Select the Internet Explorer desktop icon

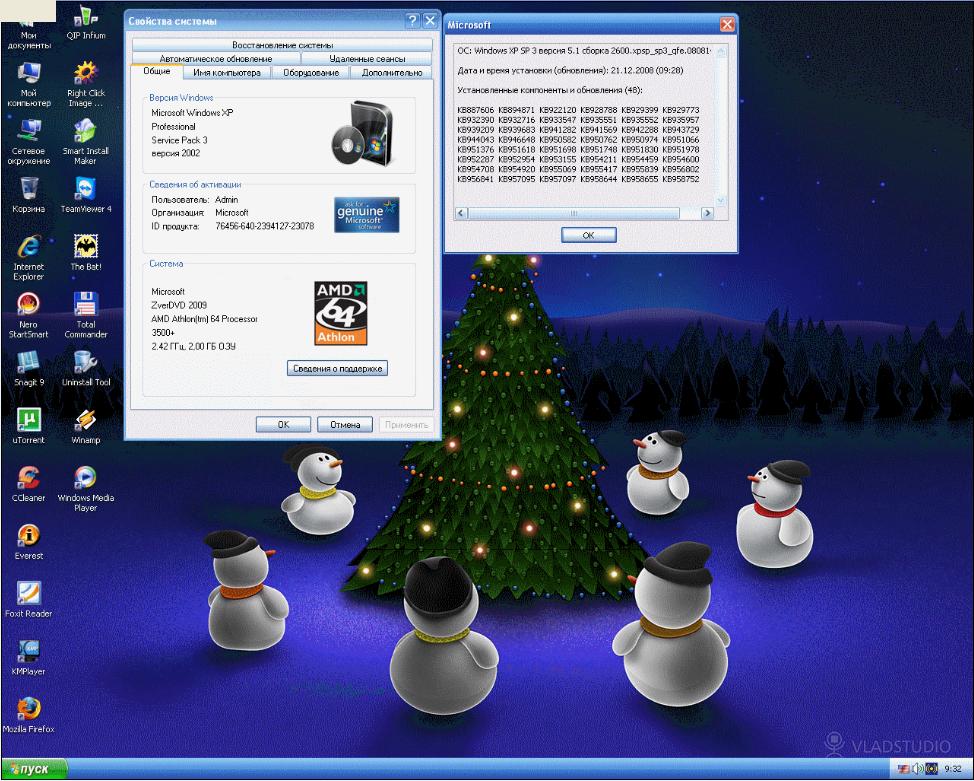(x=29, y=258)
